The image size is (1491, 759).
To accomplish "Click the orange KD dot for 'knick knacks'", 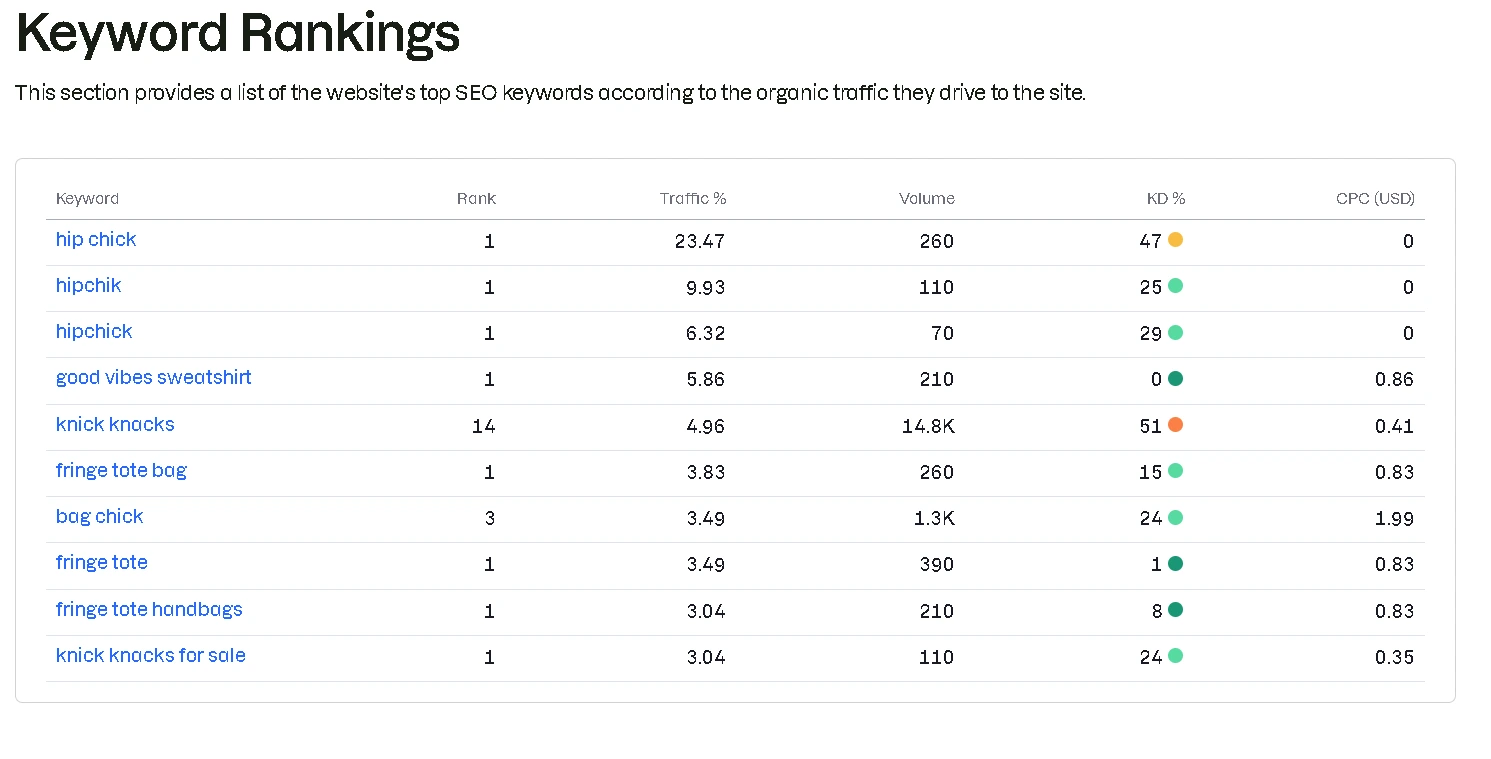I will pyautogui.click(x=1175, y=425).
